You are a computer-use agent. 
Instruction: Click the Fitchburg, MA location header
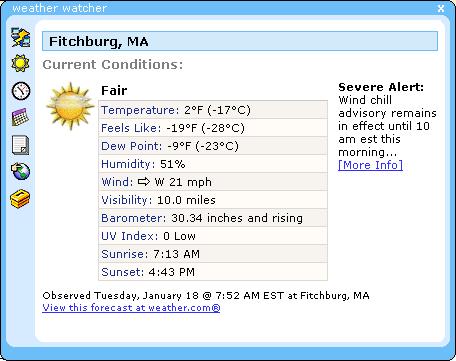click(240, 41)
